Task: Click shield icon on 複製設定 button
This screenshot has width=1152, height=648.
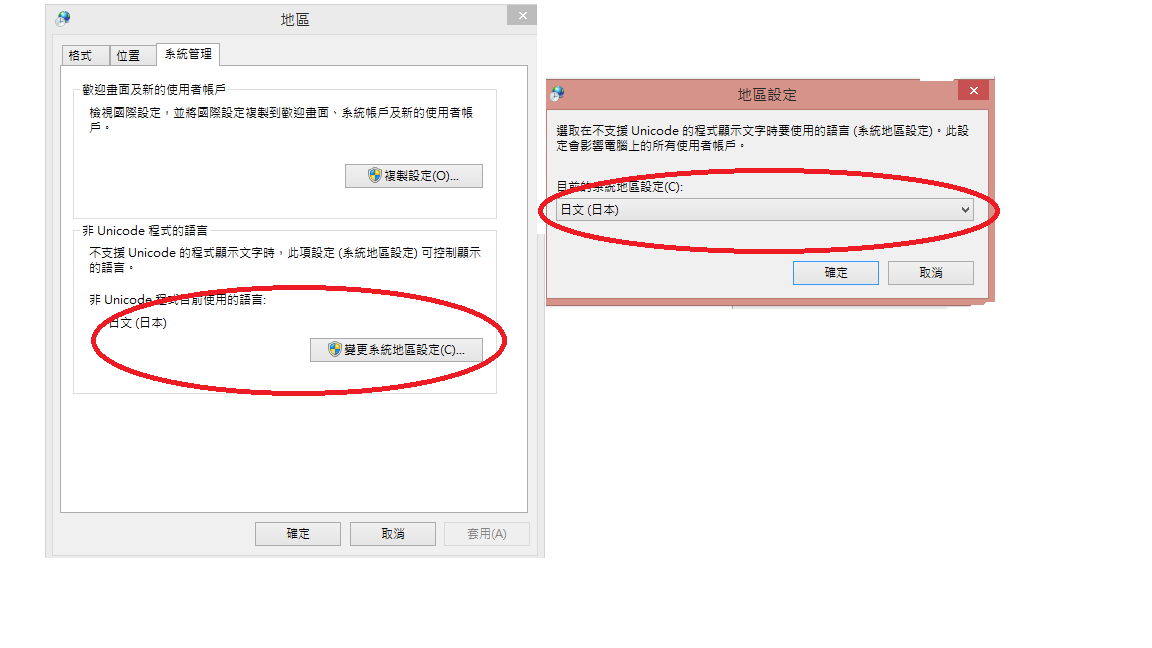Action: tap(375, 176)
